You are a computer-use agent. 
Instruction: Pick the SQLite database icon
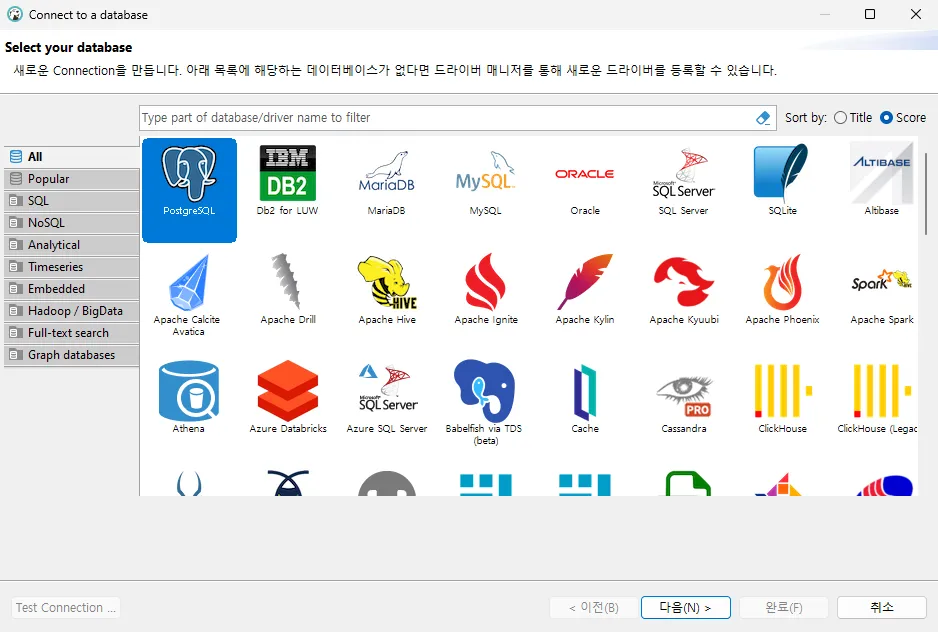coord(782,180)
